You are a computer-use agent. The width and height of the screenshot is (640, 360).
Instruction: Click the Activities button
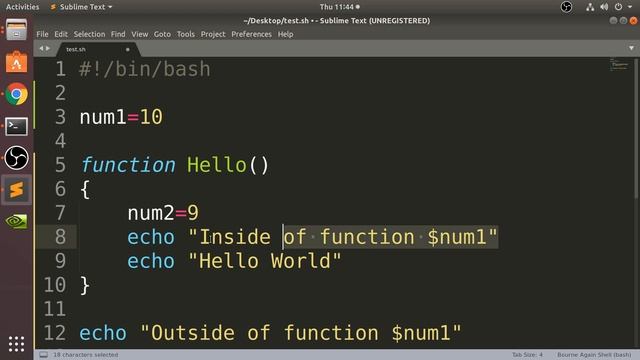pos(22,7)
